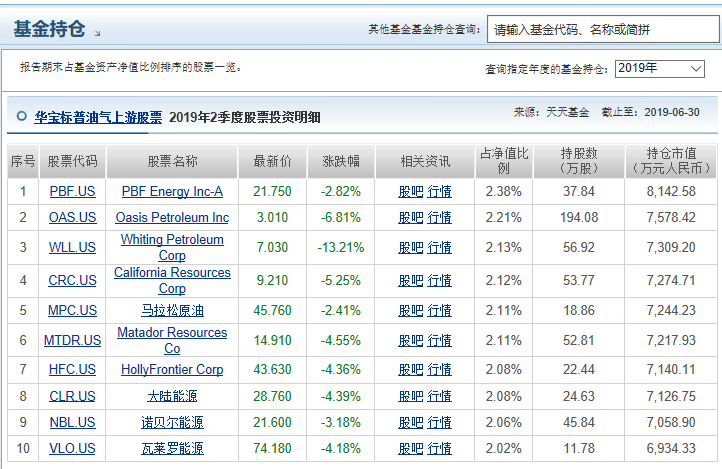
Task: Open NBL.US stock code link
Action: coord(72,422)
